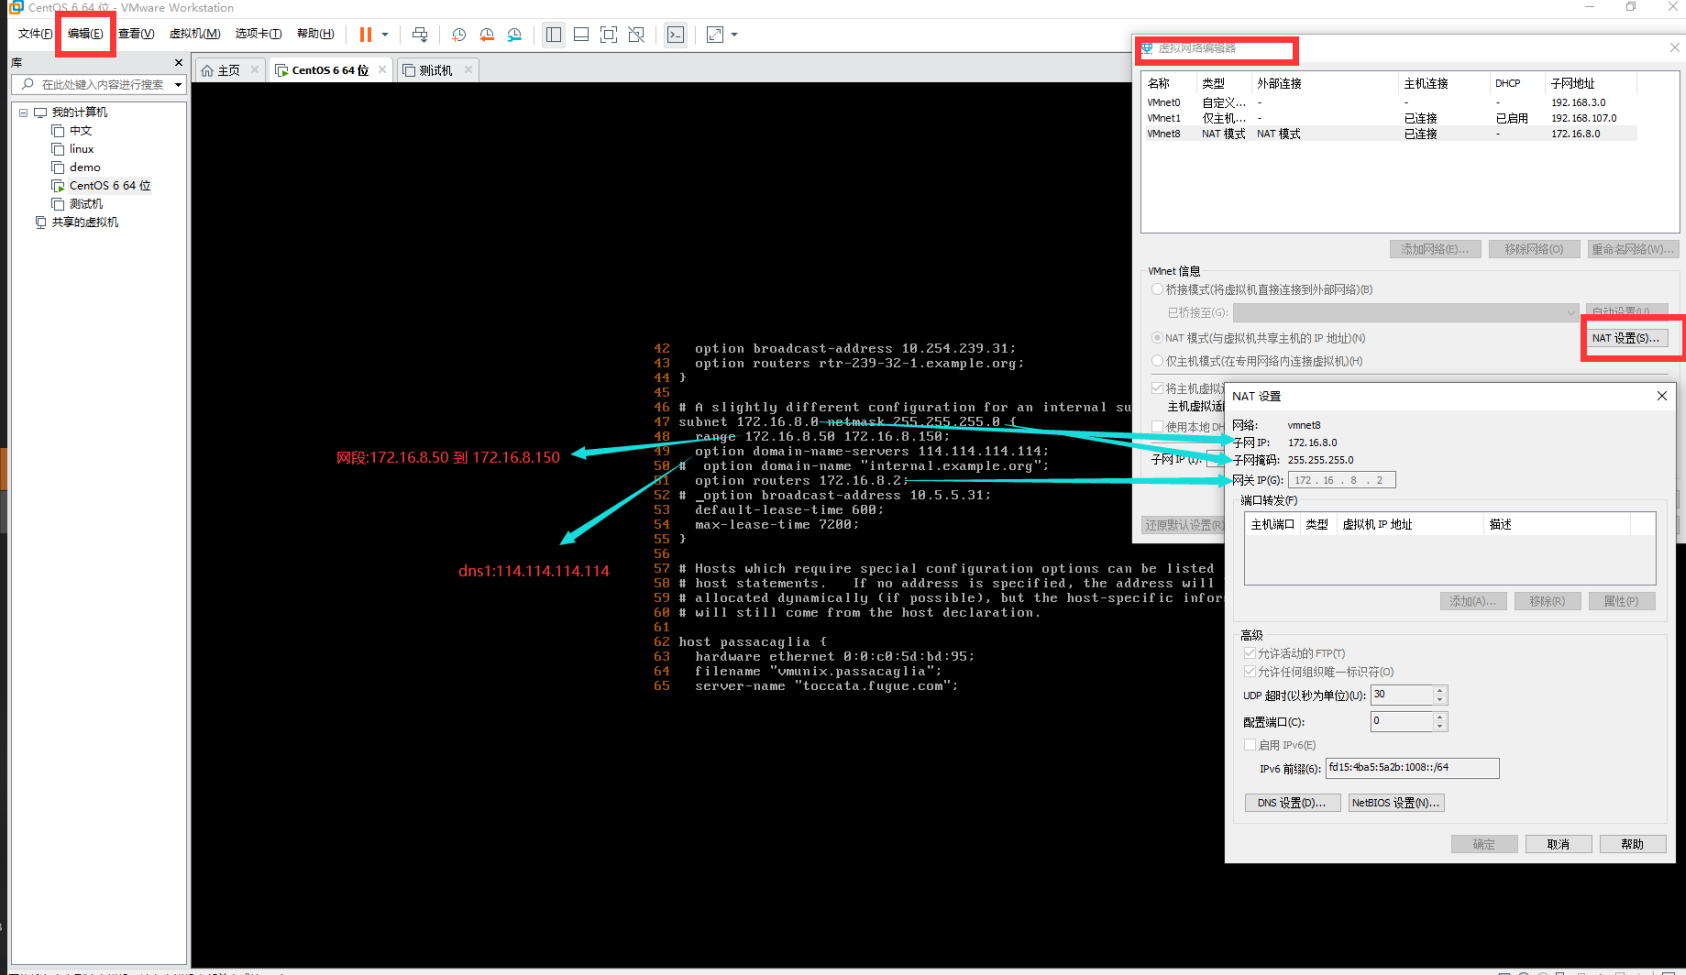Enable IPv6 in the NAT settings dialog
This screenshot has height=975, width=1686.
(1250, 744)
